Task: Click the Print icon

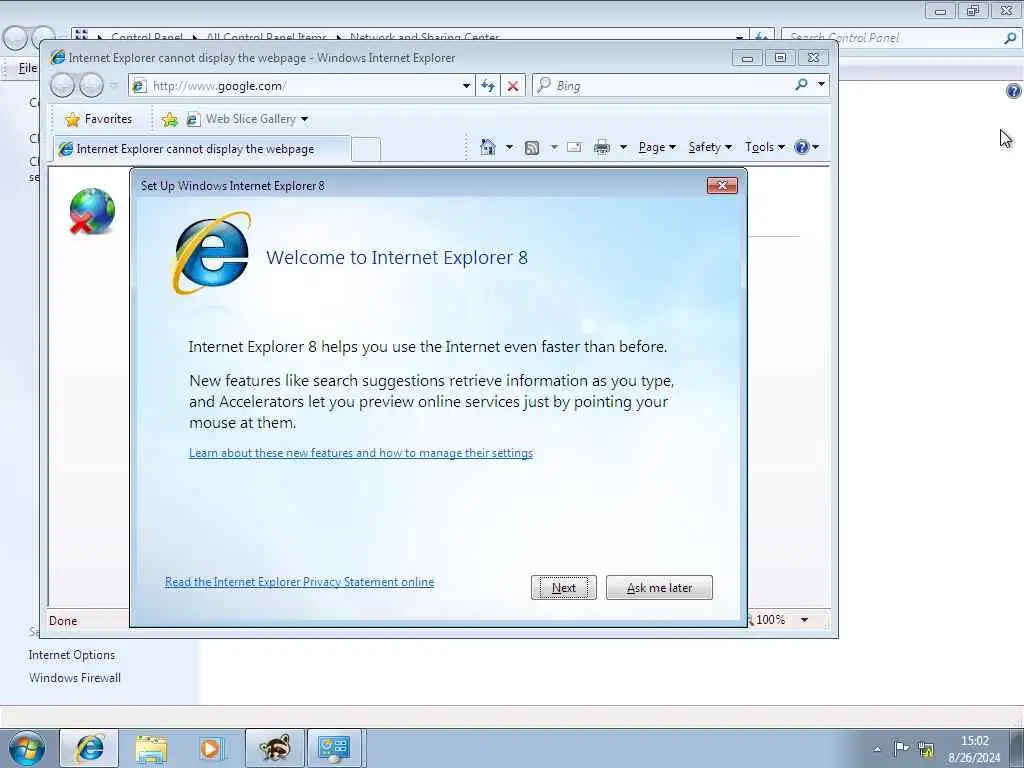Action: click(601, 147)
